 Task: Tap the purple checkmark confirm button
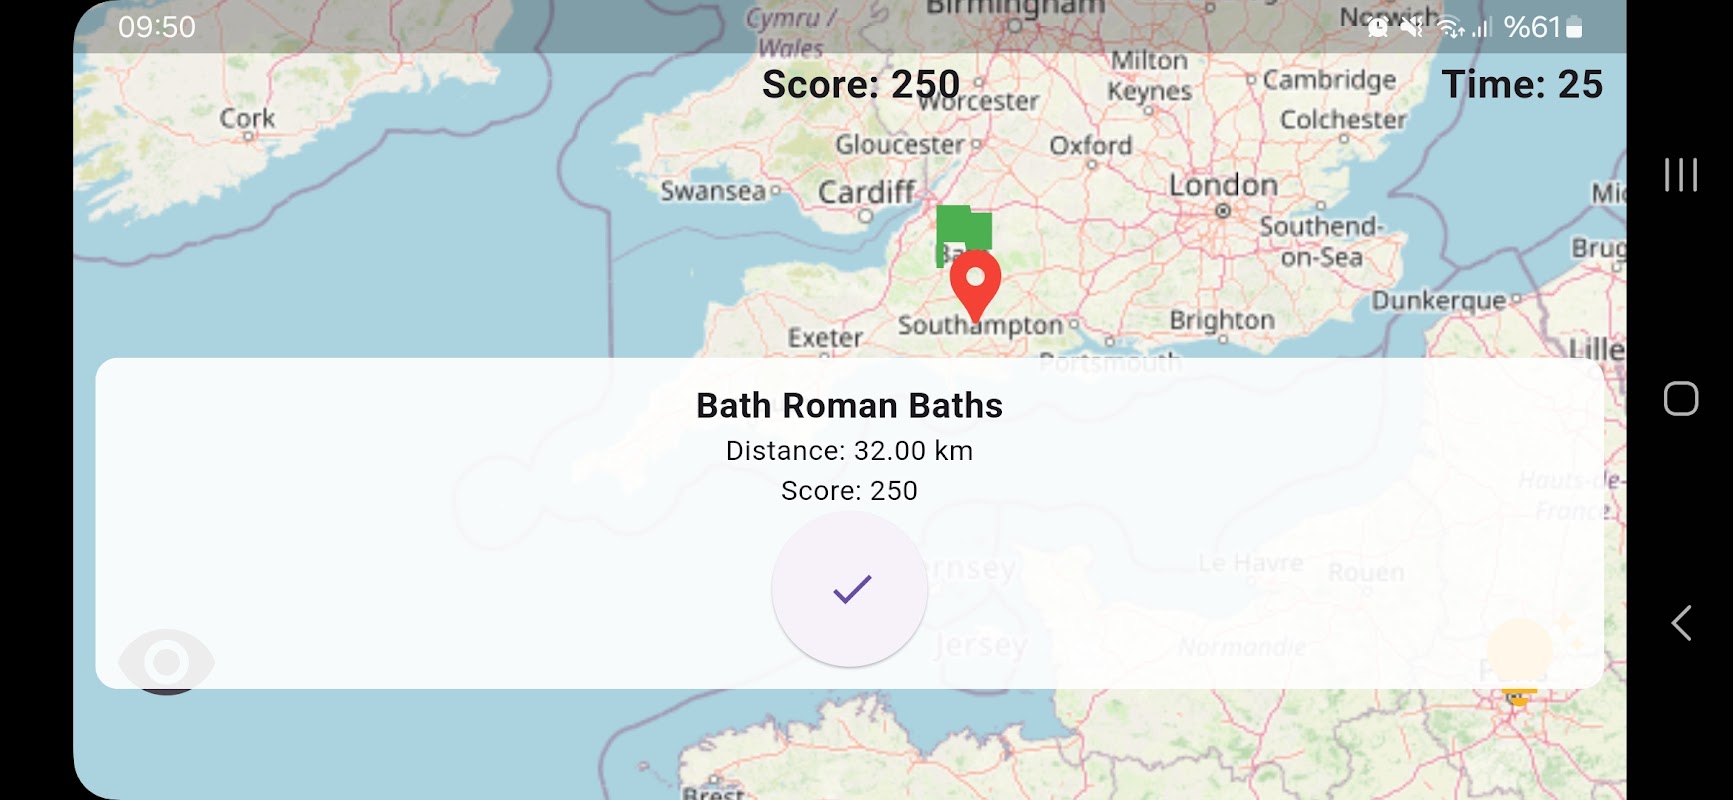[x=850, y=589]
